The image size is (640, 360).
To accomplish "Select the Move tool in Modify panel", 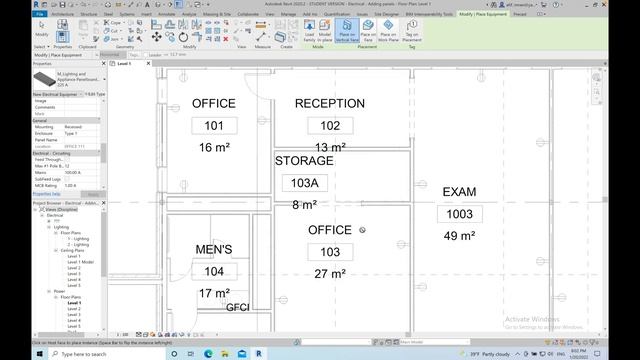I will point(156,38).
